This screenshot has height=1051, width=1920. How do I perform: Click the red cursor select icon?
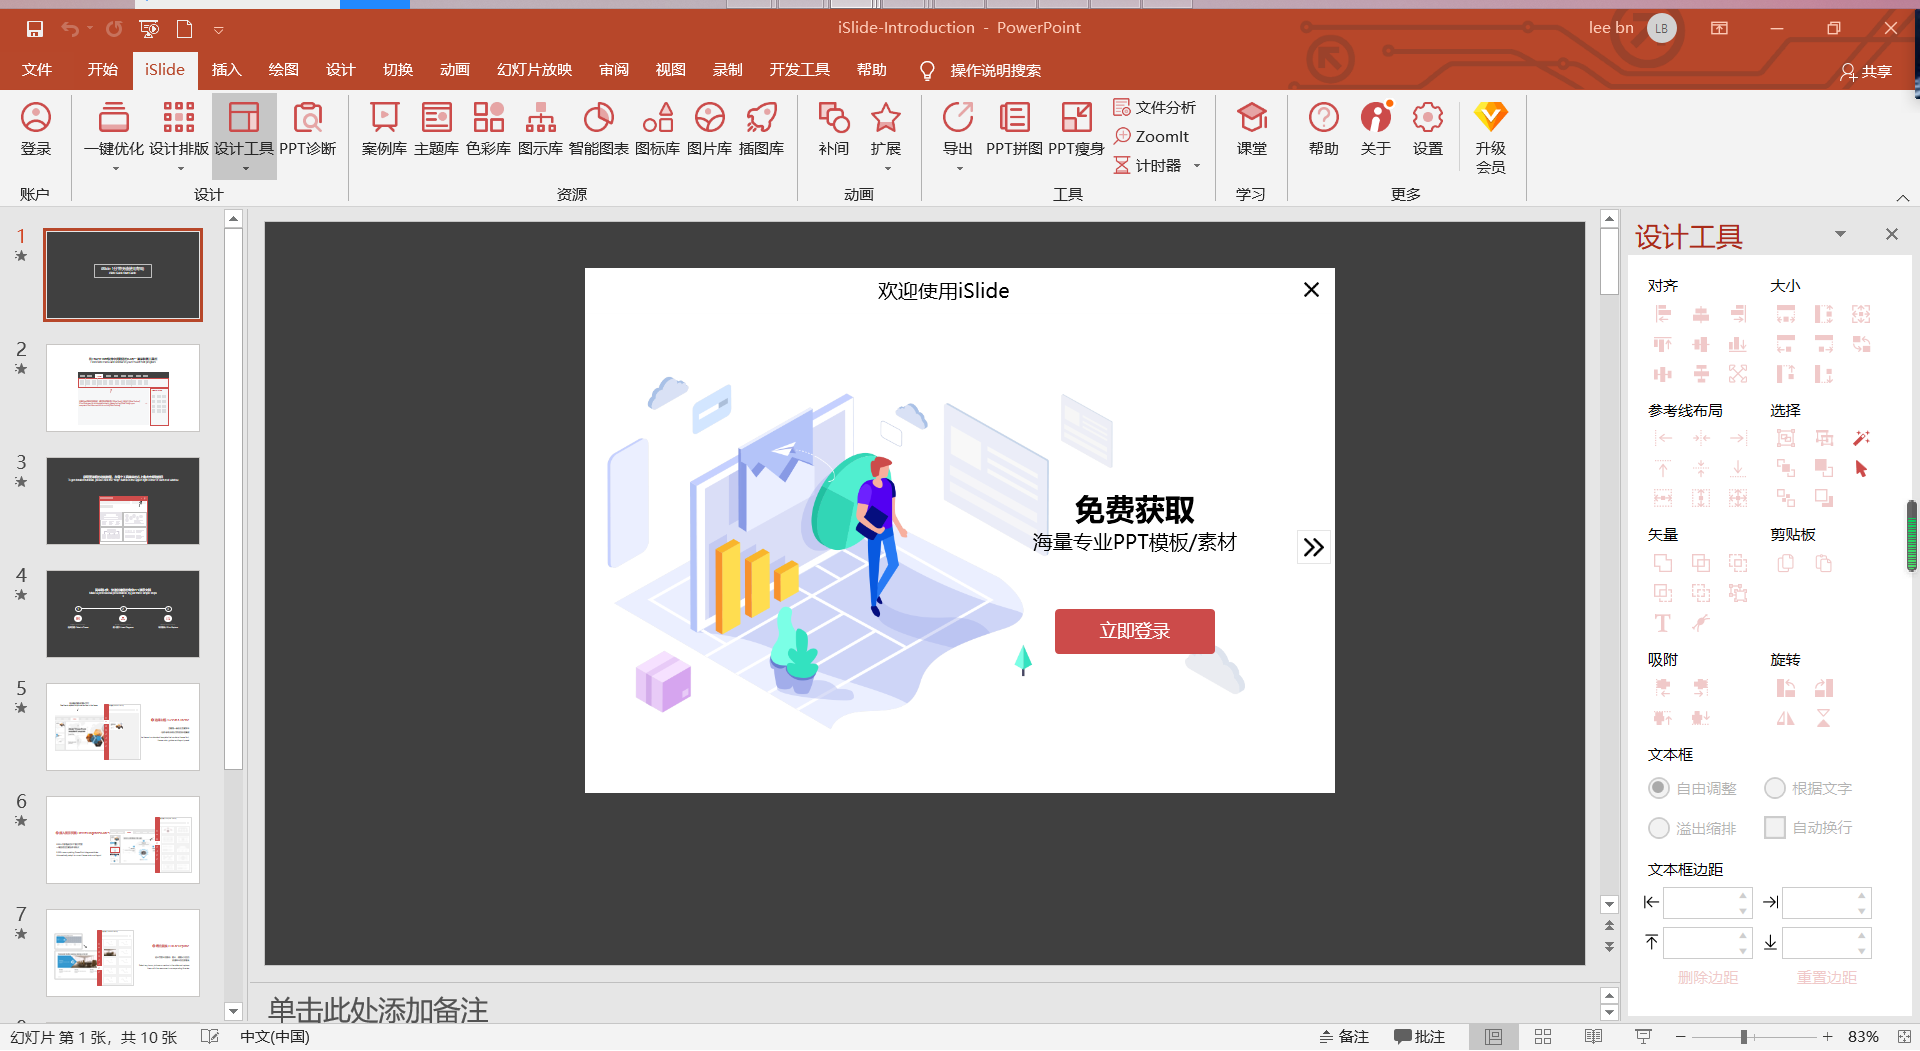[x=1861, y=468]
